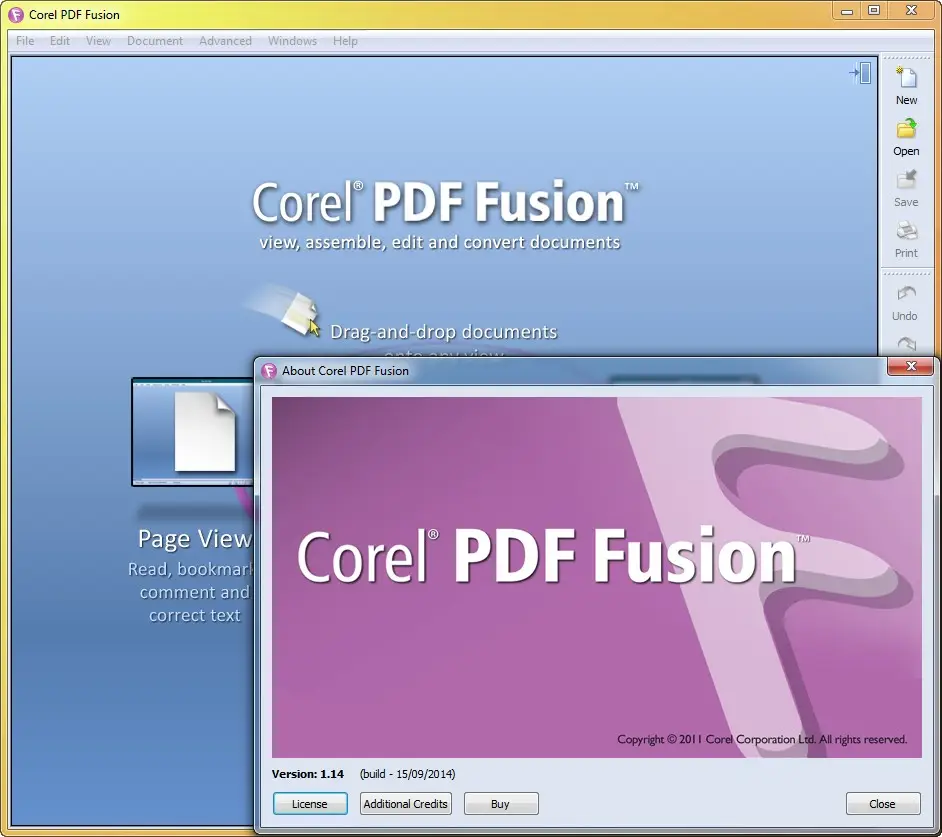Click the Corel PDF Fusion title bar app icon
The width and height of the screenshot is (942, 837).
[x=16, y=14]
